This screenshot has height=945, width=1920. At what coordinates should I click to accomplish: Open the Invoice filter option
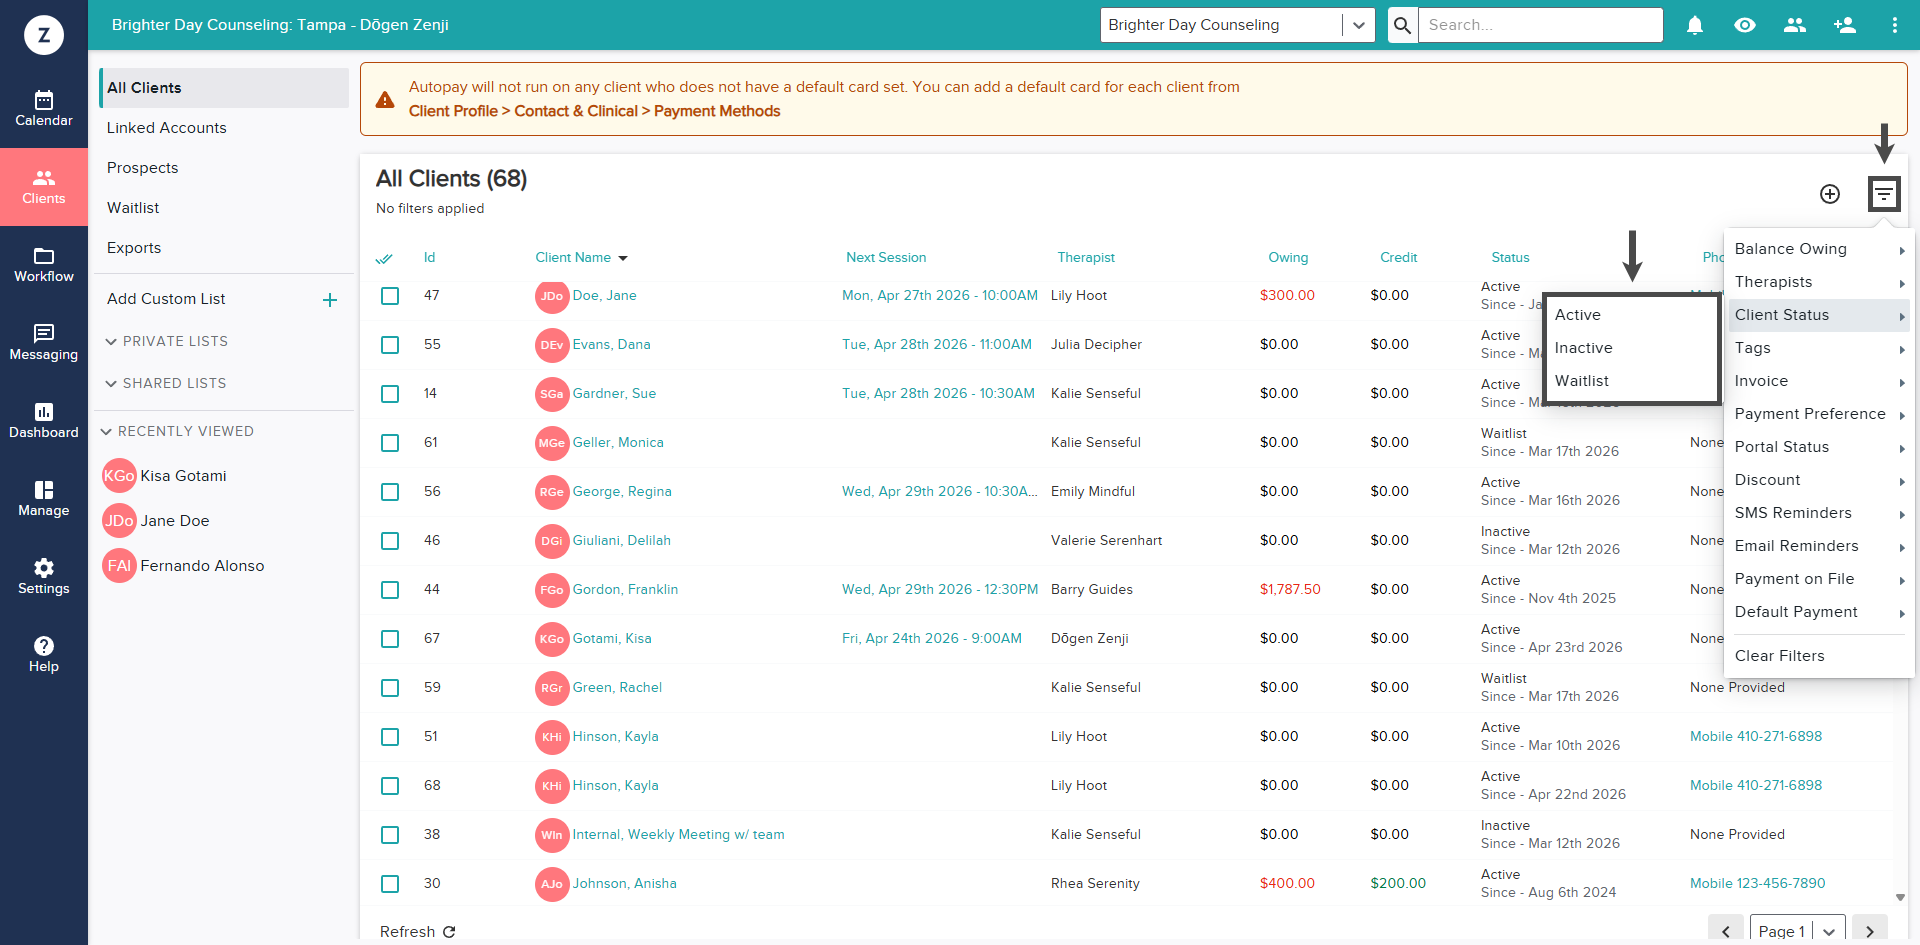coord(1819,381)
